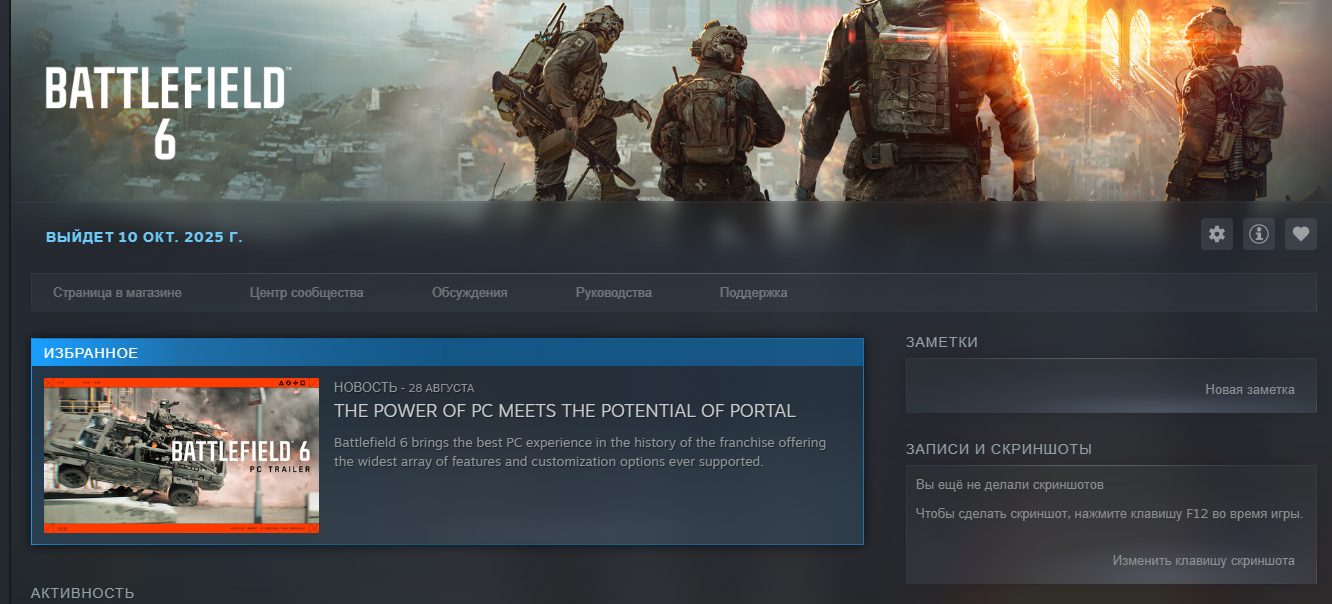The image size is (1332, 604).
Task: Open Обсуждения tab
Action: (x=470, y=293)
